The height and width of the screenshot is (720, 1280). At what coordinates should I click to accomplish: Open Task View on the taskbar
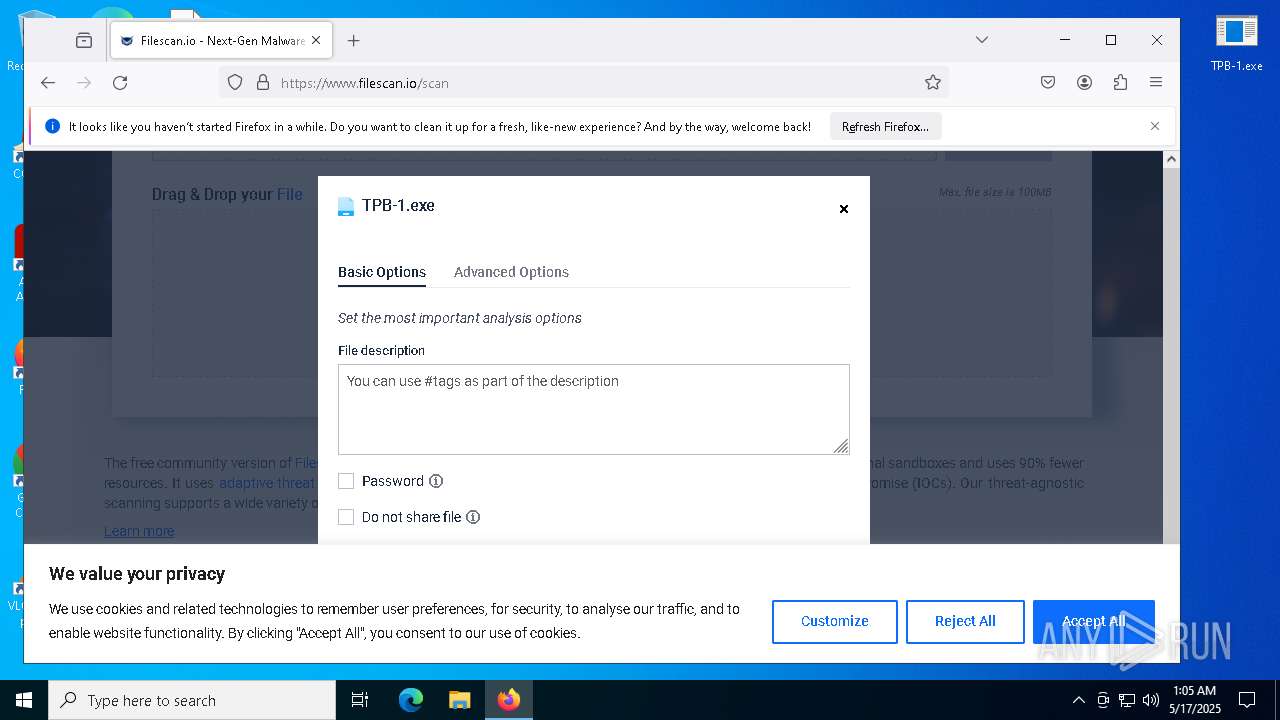(360, 700)
